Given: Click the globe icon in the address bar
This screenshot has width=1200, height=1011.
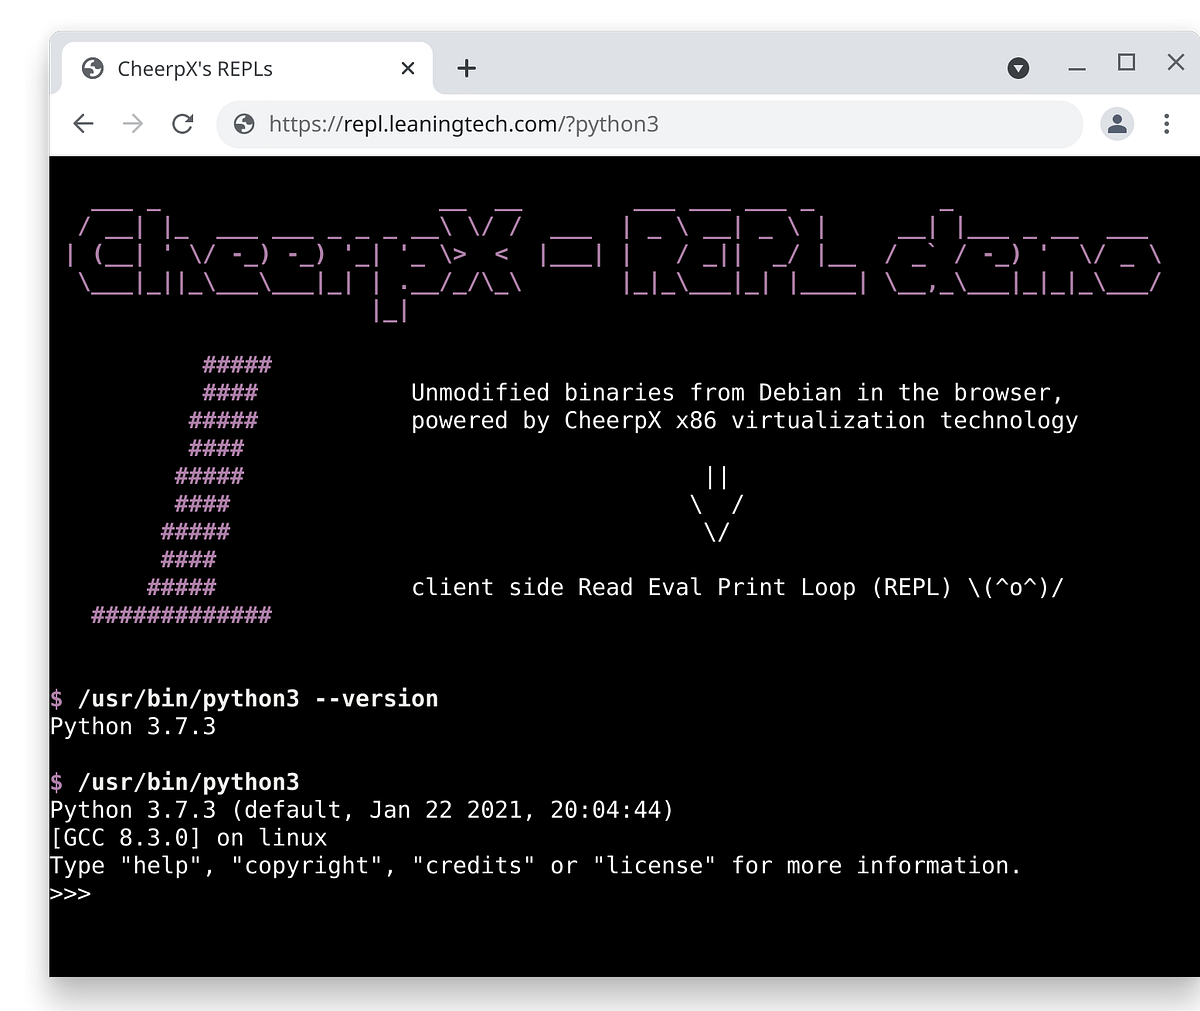Looking at the screenshot, I should (243, 124).
